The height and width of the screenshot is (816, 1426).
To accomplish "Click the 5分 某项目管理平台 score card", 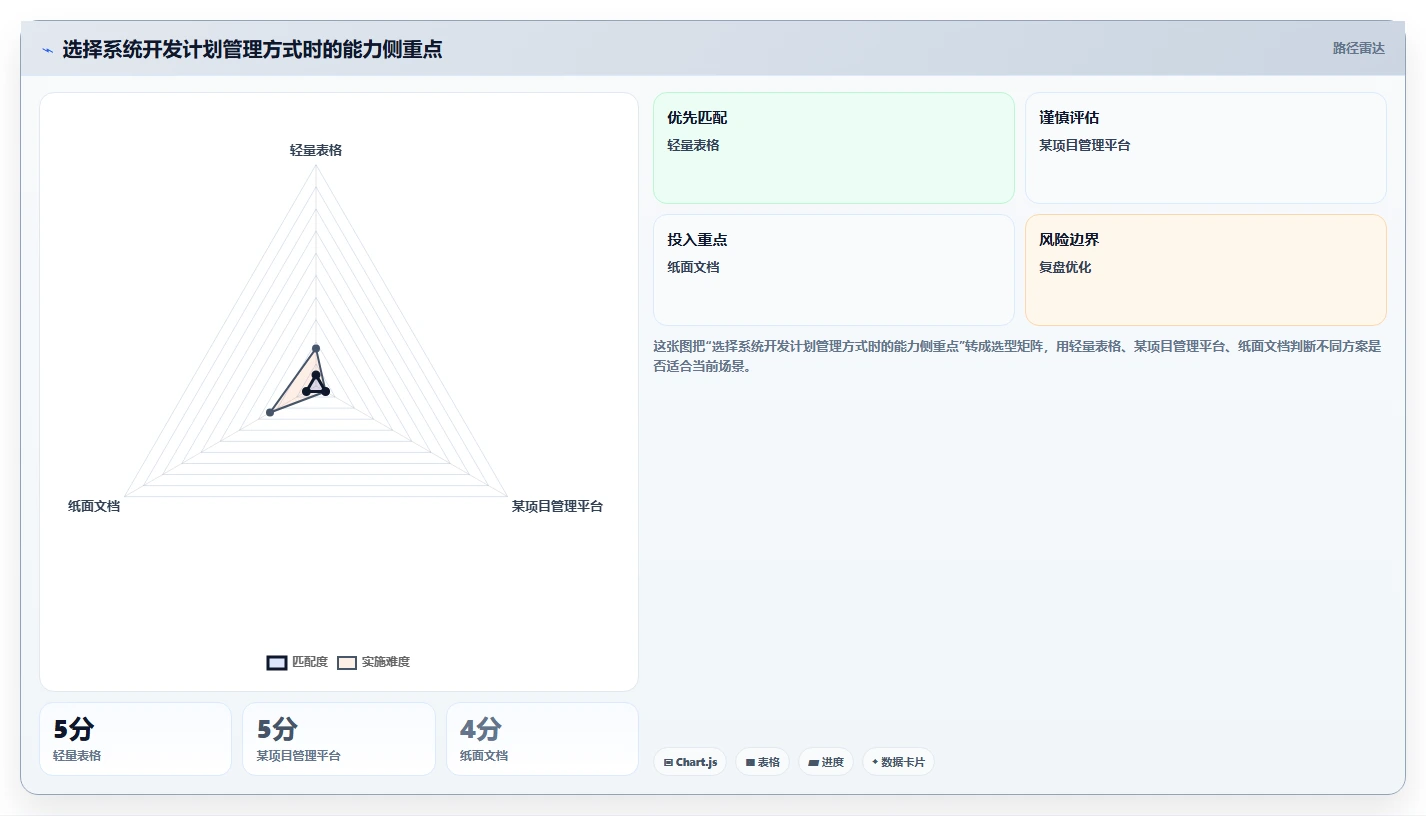I will click(339, 739).
